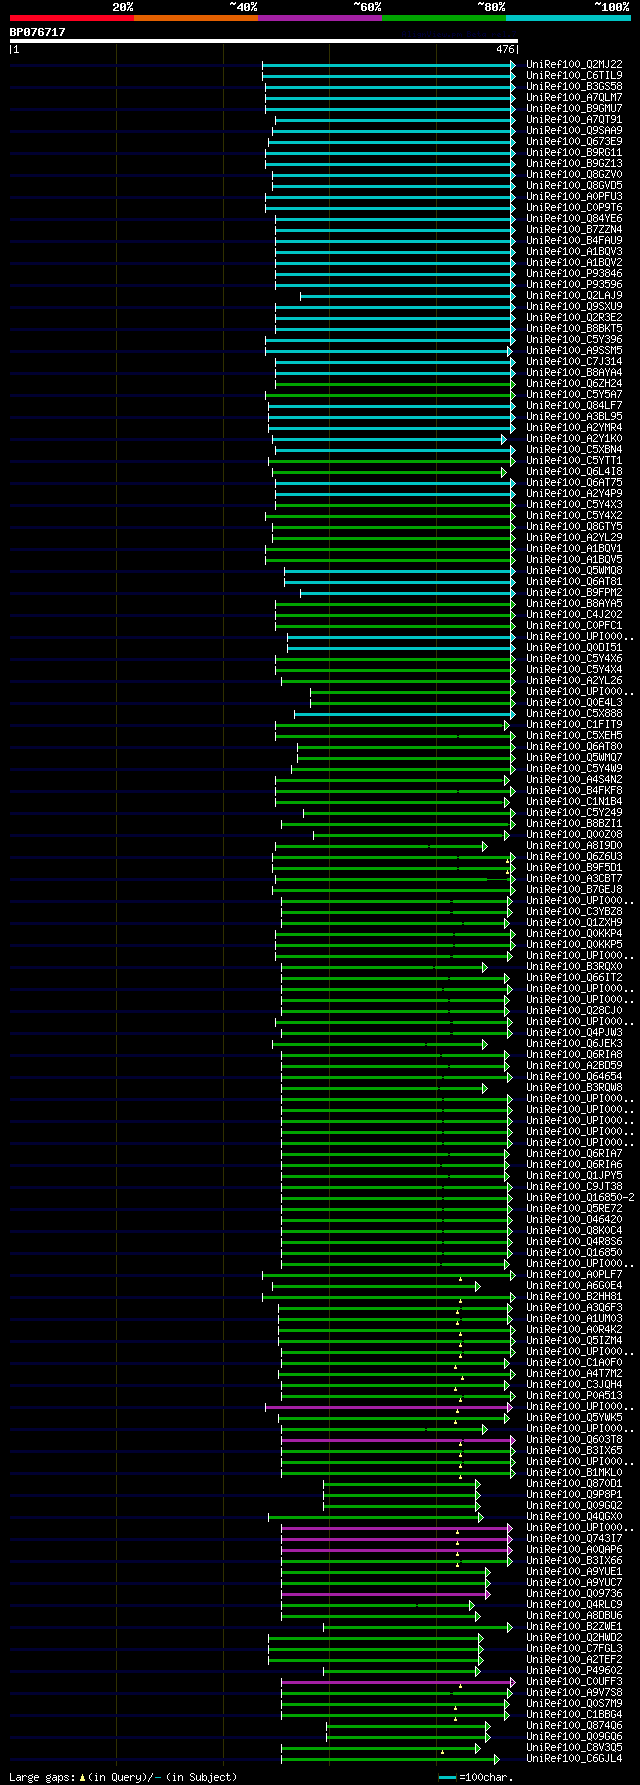640x1785 pixels.
Task: Select hit label UniRef100_Q6L4I8
Action: click(x=574, y=471)
